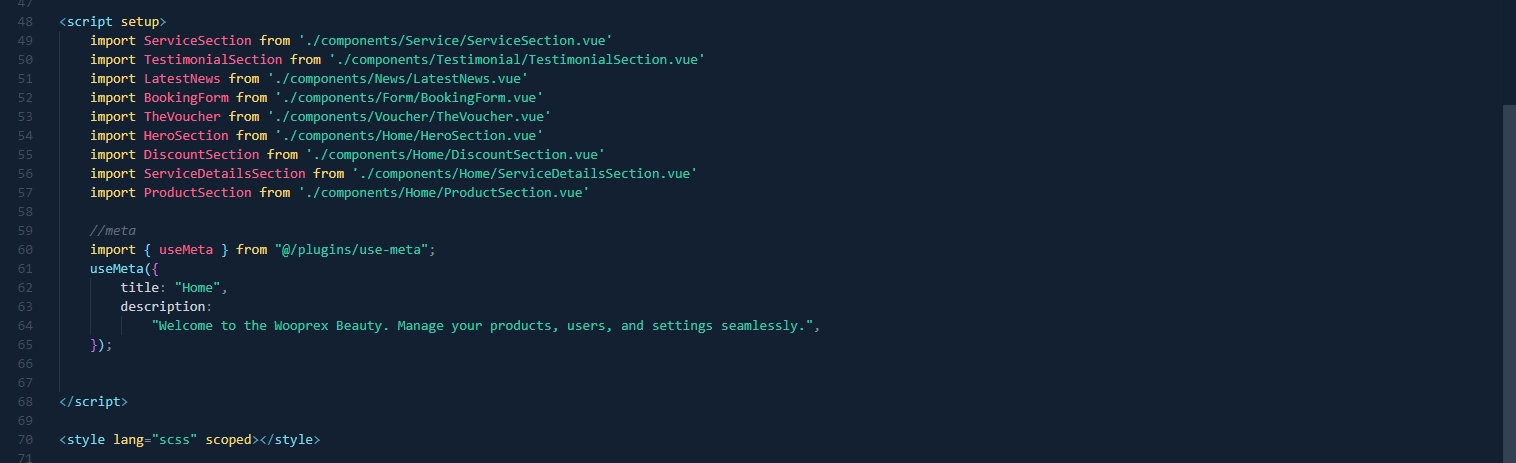Image resolution: width=1516 pixels, height=463 pixels.
Task: Place cursor on TheVoucher identifier
Action: click(182, 116)
